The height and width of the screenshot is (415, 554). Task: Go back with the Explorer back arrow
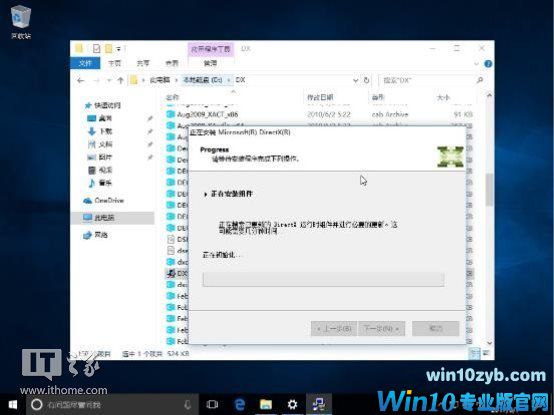(81, 81)
